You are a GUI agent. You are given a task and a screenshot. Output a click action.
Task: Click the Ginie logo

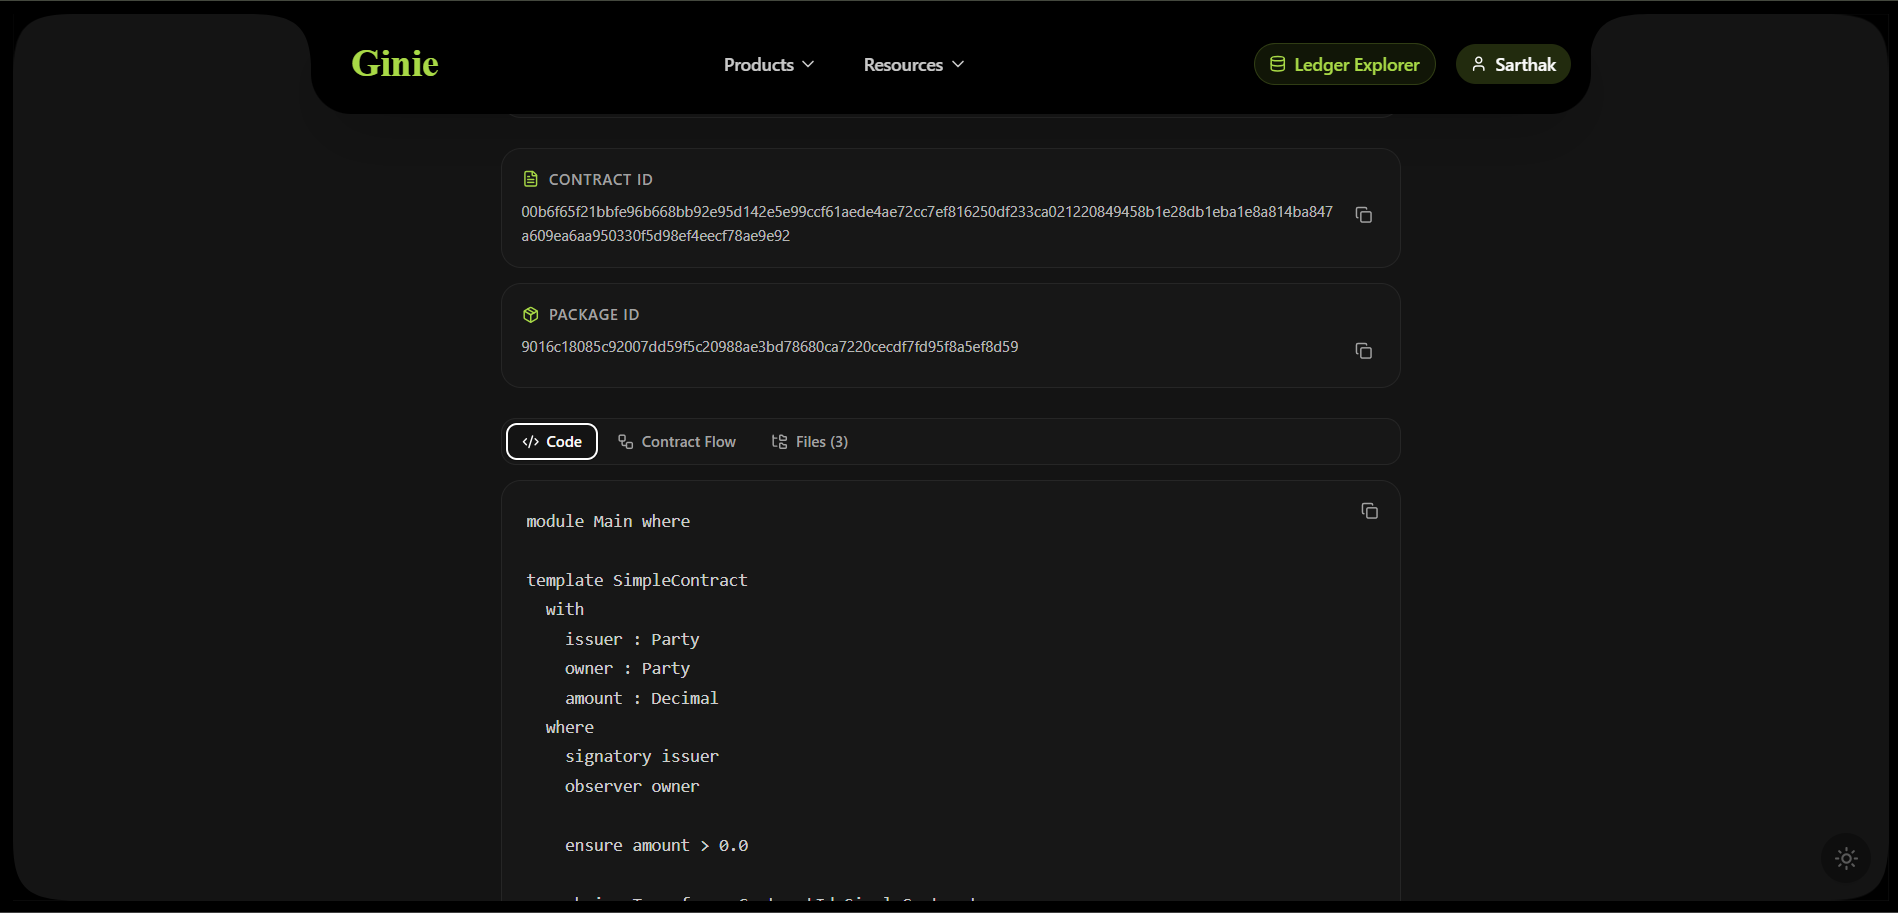395,64
